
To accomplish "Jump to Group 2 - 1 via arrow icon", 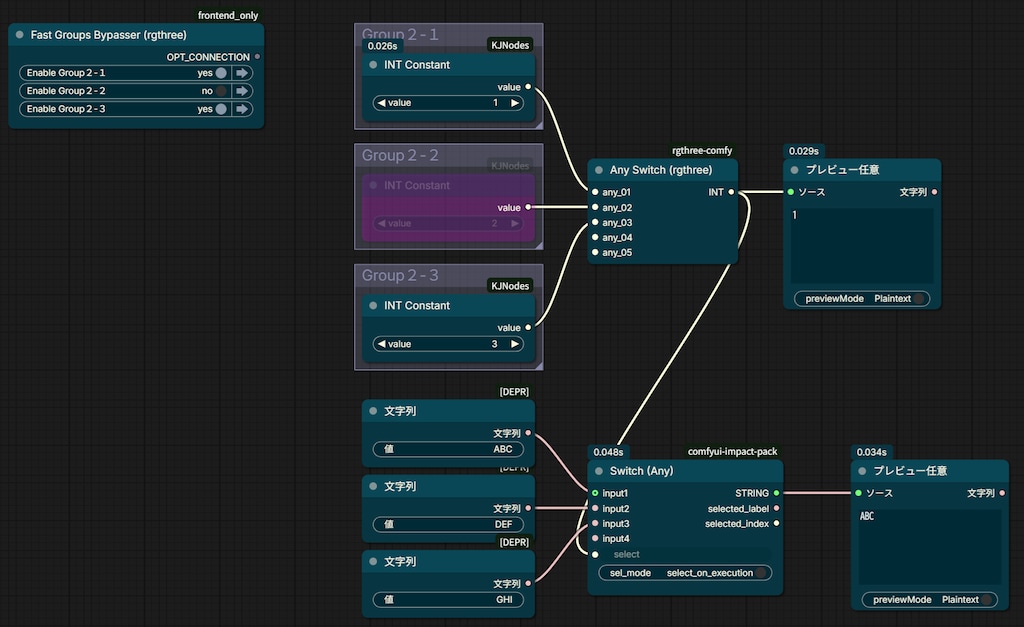I will tap(242, 73).
